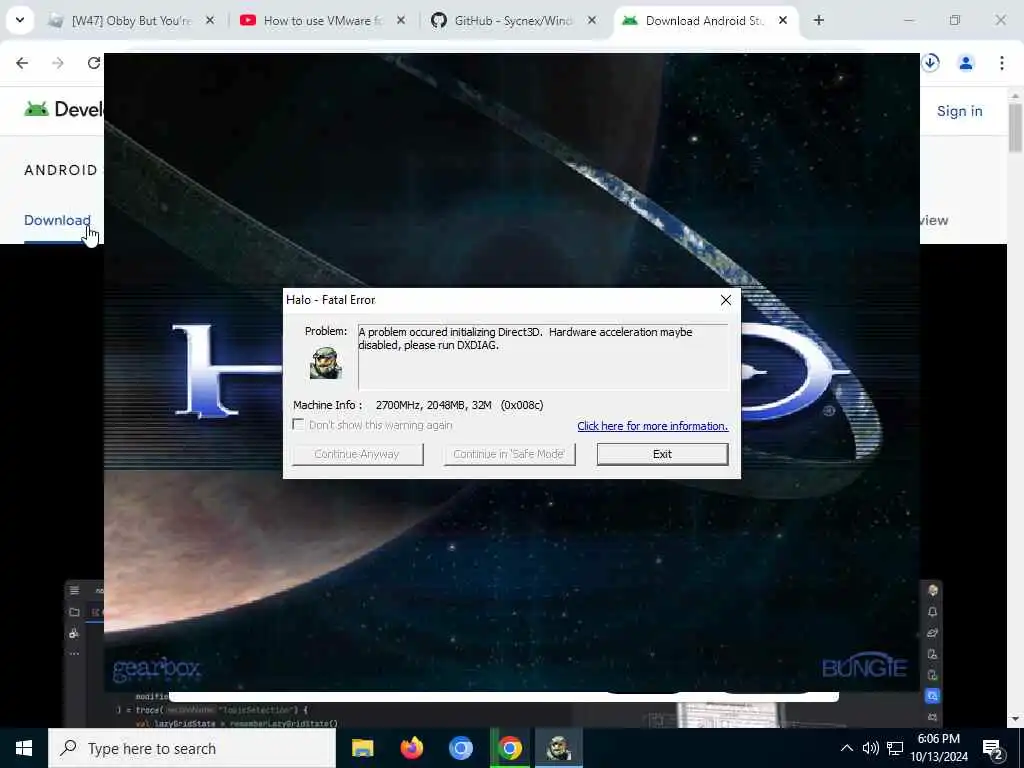This screenshot has width=1024, height=768.
Task: Open 'Click here for more information' link
Action: point(652,426)
